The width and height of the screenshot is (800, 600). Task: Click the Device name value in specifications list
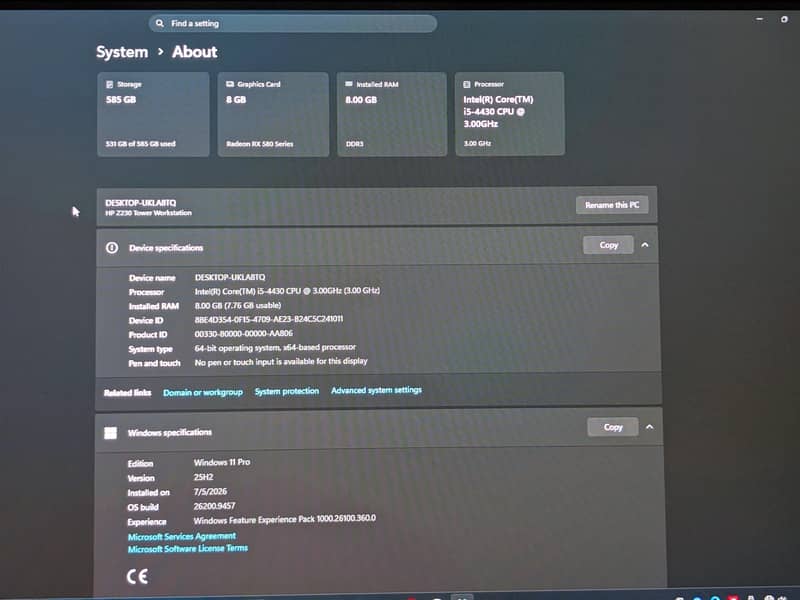point(230,277)
